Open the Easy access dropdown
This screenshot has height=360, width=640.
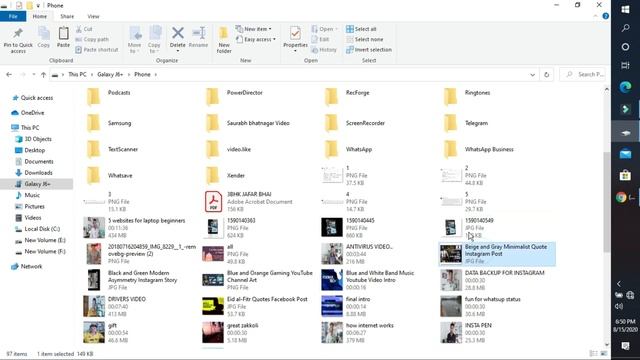pos(256,39)
